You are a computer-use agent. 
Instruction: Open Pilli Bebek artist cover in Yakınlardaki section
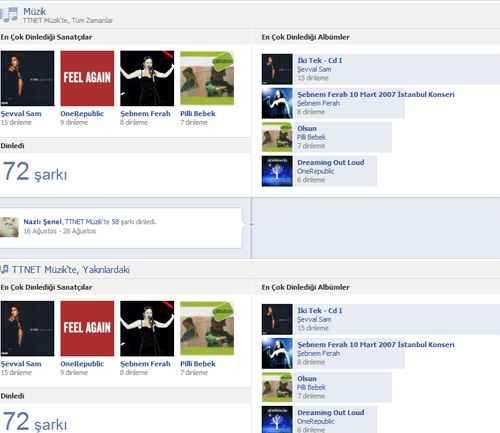tap(207, 329)
